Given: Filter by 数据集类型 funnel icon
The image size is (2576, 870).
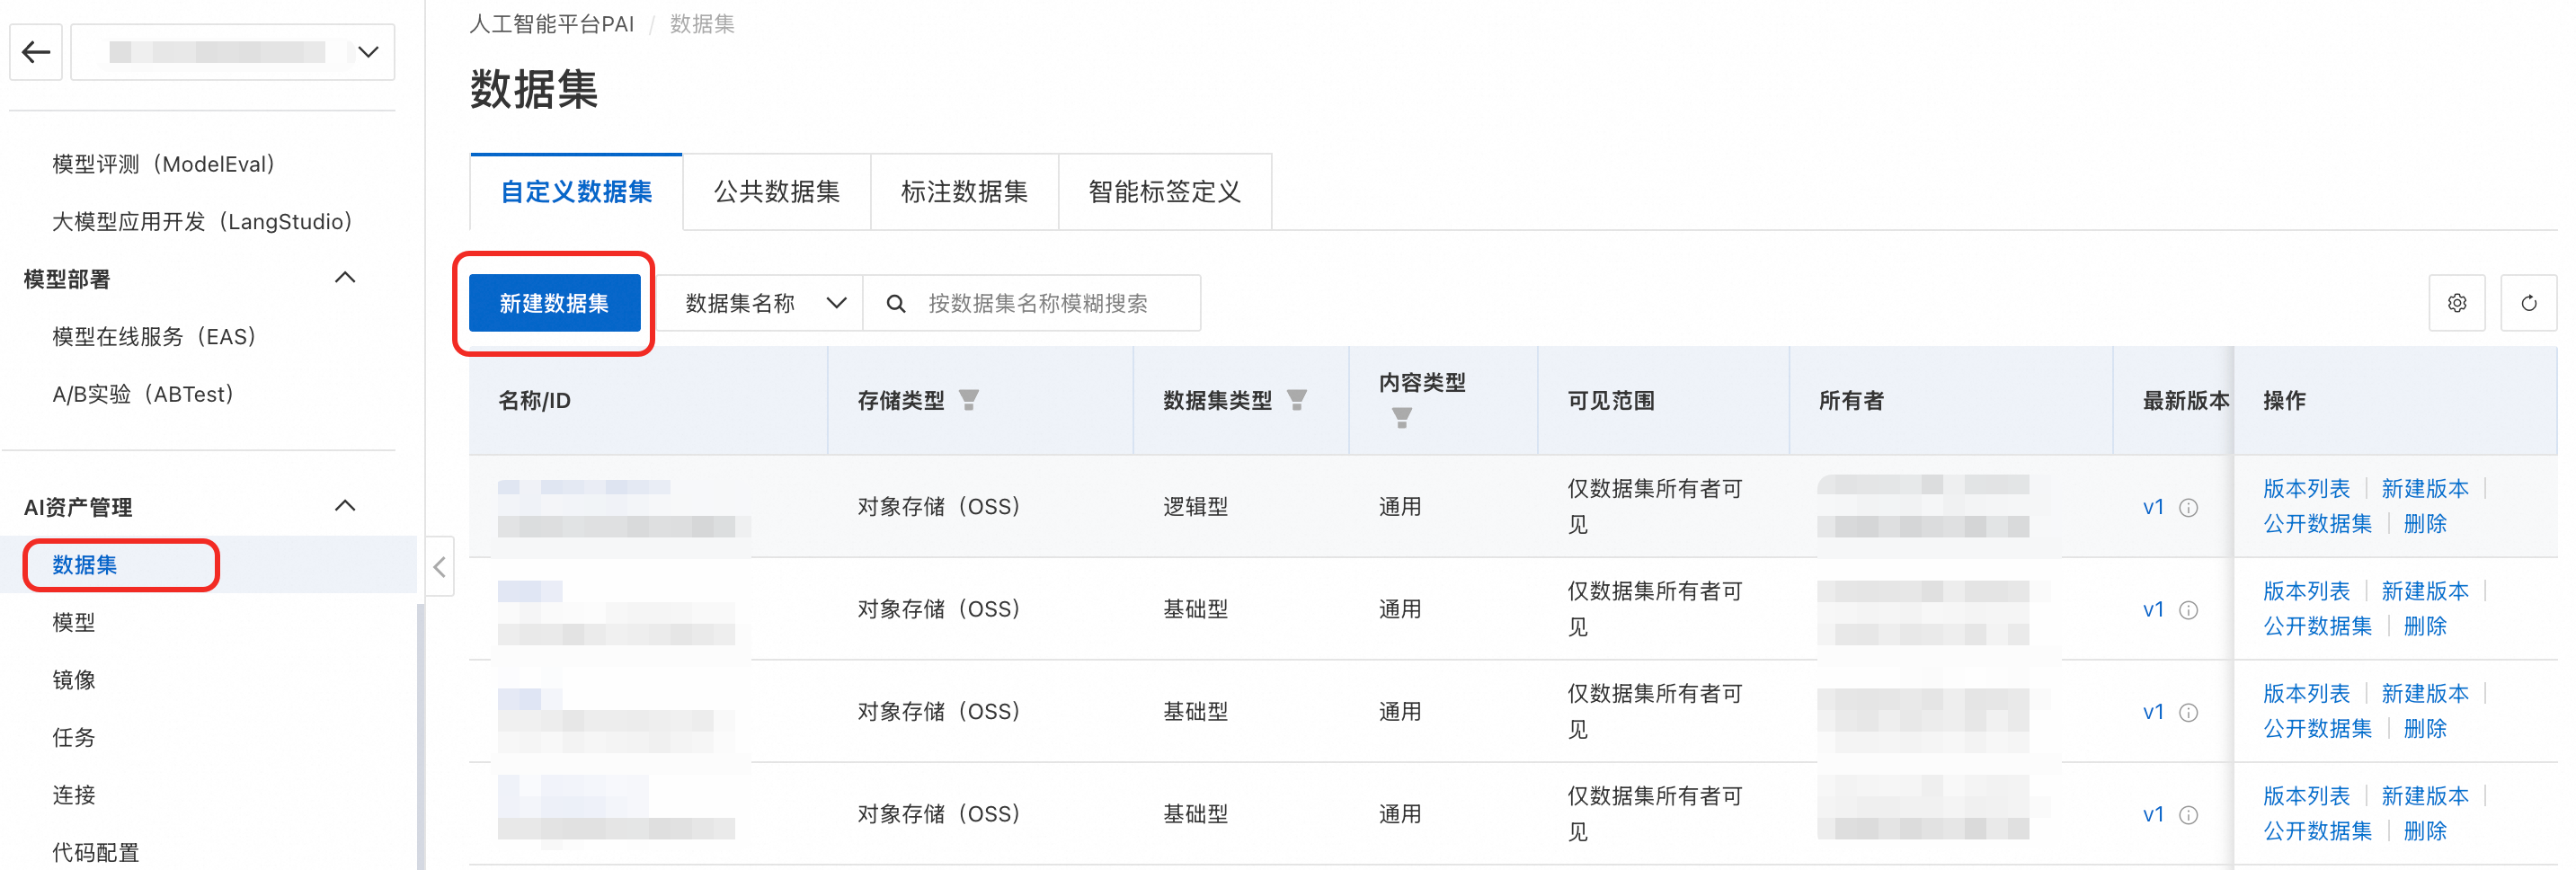Looking at the screenshot, I should pyautogui.click(x=1296, y=400).
